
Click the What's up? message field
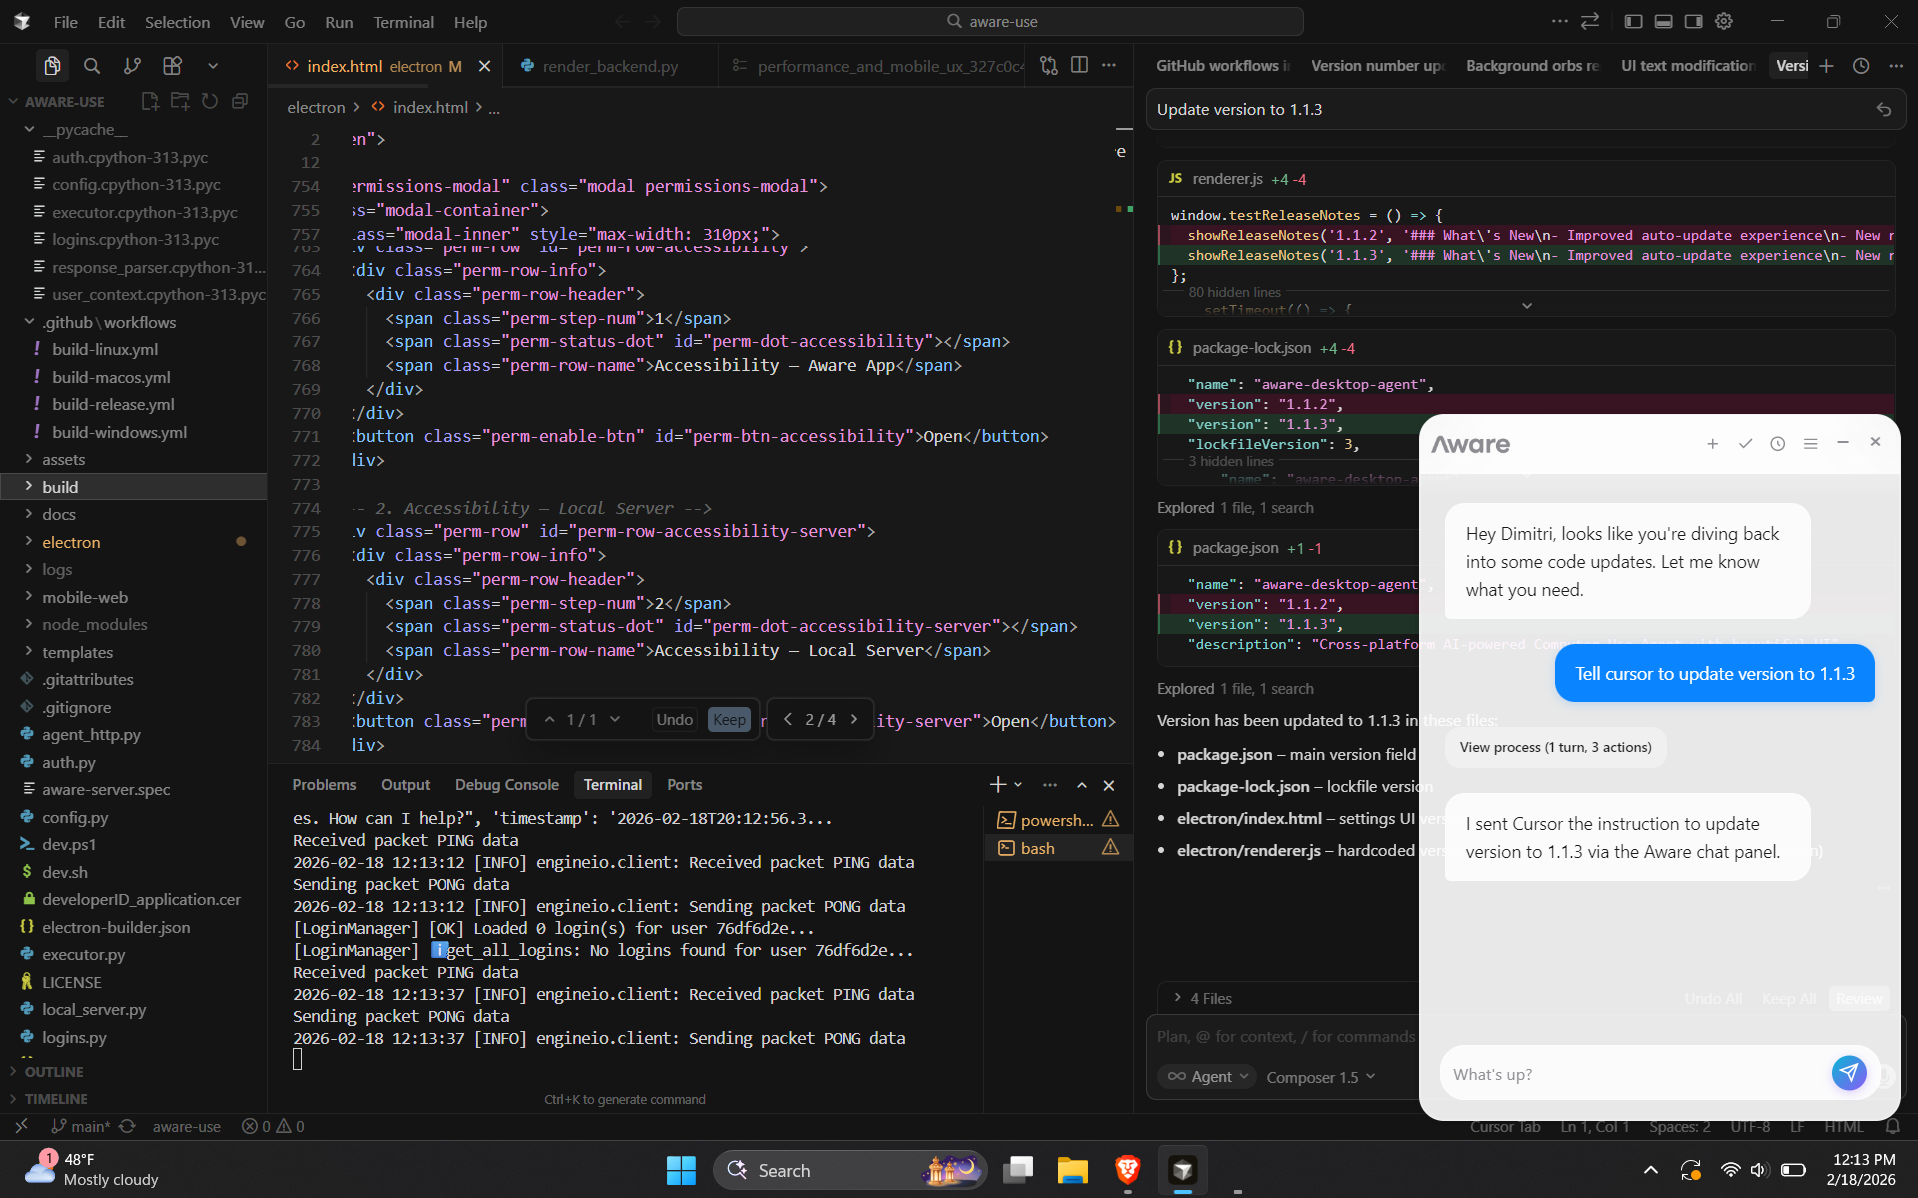tap(1630, 1074)
